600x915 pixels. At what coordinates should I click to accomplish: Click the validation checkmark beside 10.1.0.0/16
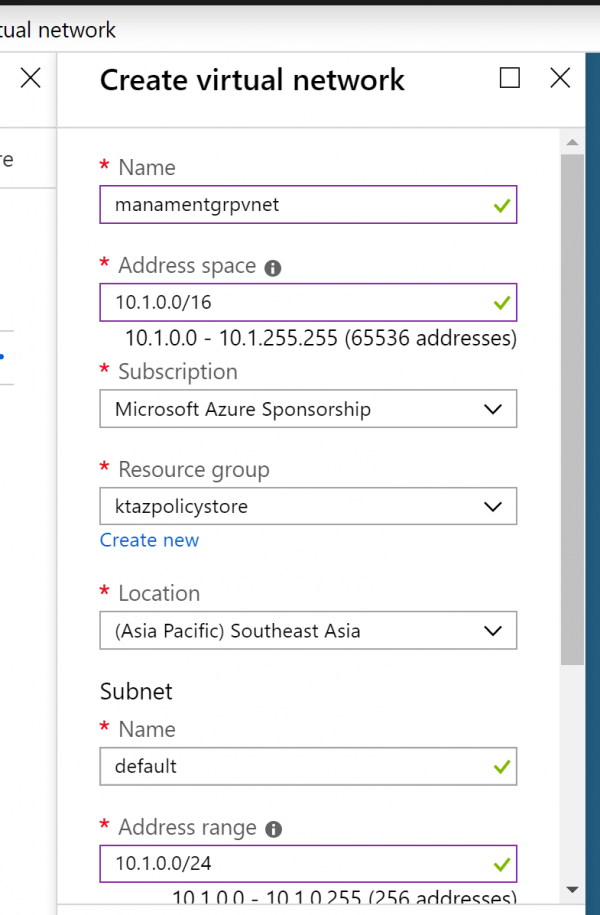point(501,302)
